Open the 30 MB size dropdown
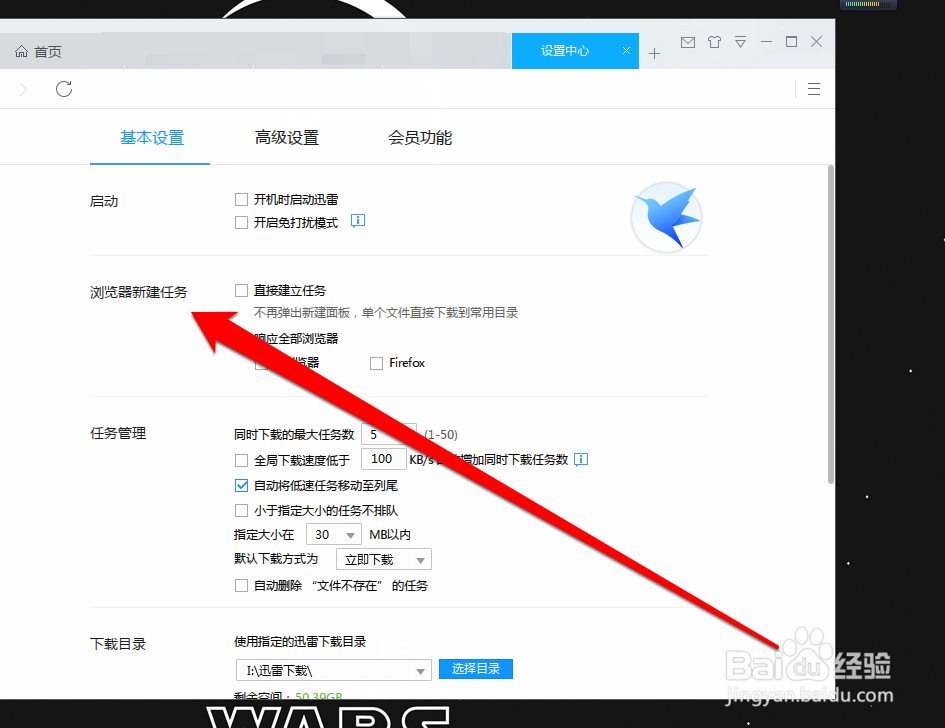The width and height of the screenshot is (945, 728). coord(334,535)
